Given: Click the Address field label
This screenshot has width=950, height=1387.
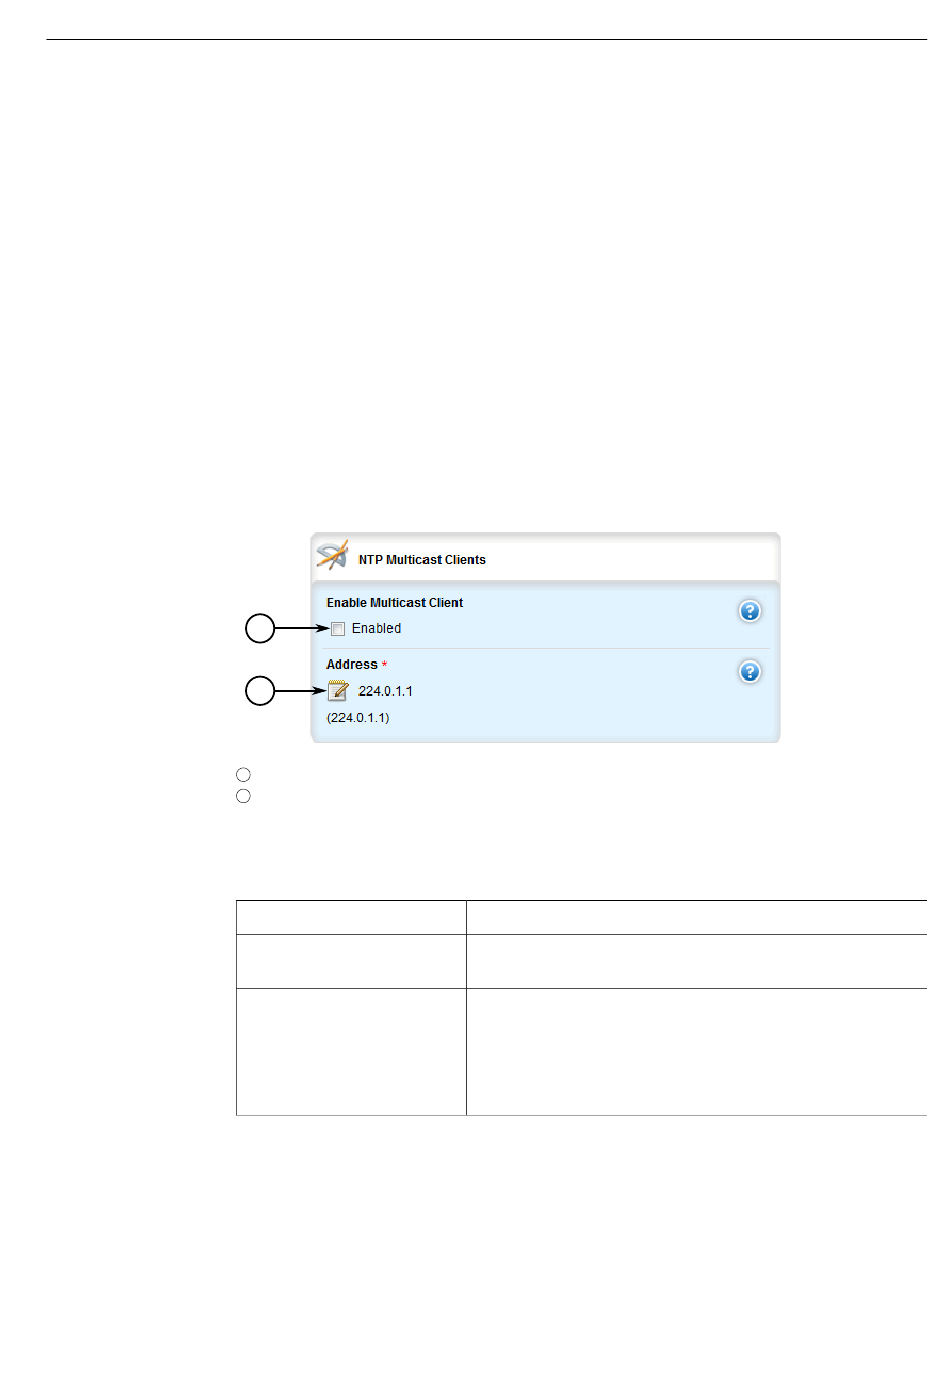Looking at the screenshot, I should [352, 664].
